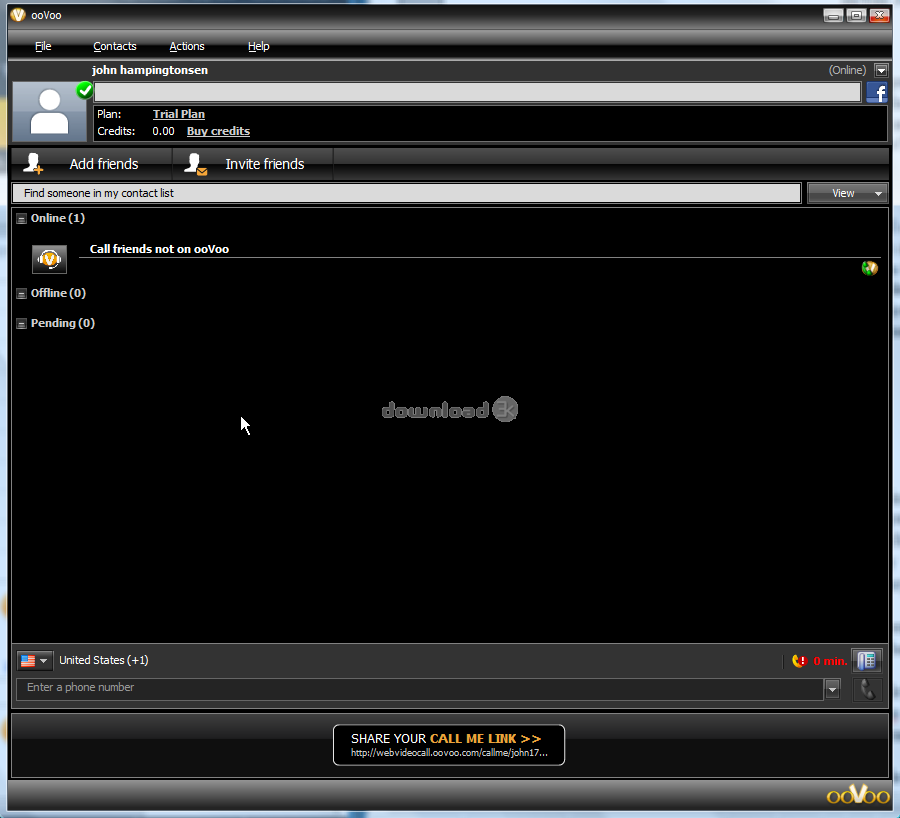Click the ooVoo status globe icon
This screenshot has width=900, height=818.
[x=870, y=268]
